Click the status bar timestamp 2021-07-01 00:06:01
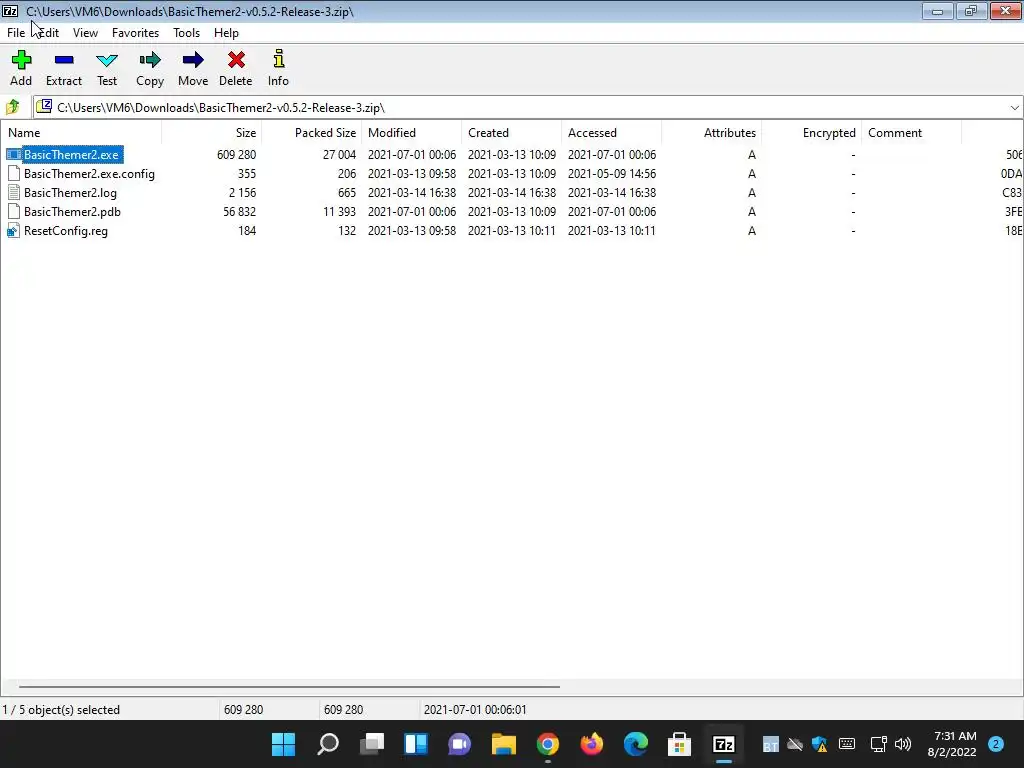 475,709
